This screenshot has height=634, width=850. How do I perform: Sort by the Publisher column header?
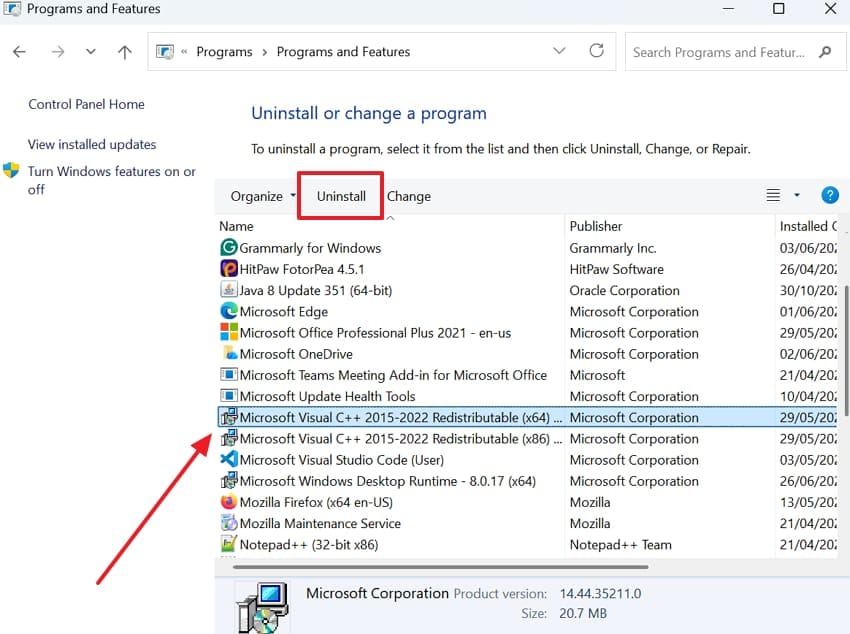[596, 227]
